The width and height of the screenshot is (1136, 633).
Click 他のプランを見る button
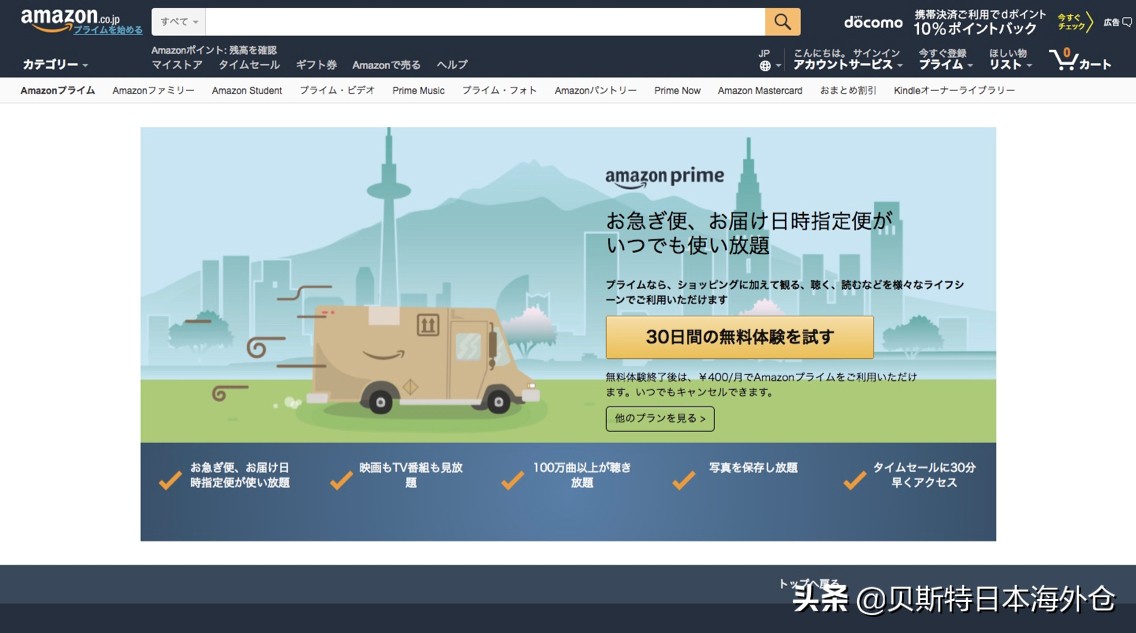(660, 419)
